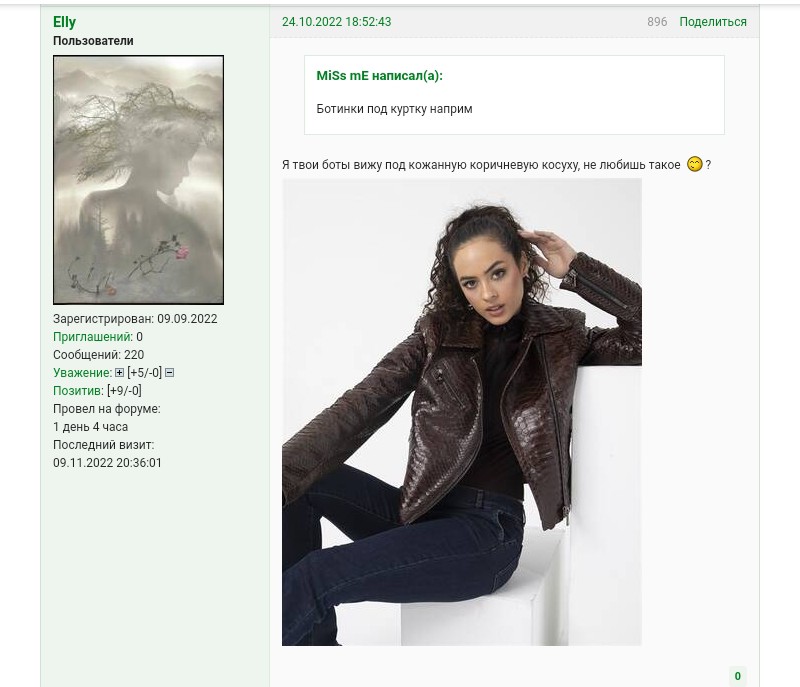Click the Сообщений: 220 line
Screen dimensions: 800x687
pos(98,354)
